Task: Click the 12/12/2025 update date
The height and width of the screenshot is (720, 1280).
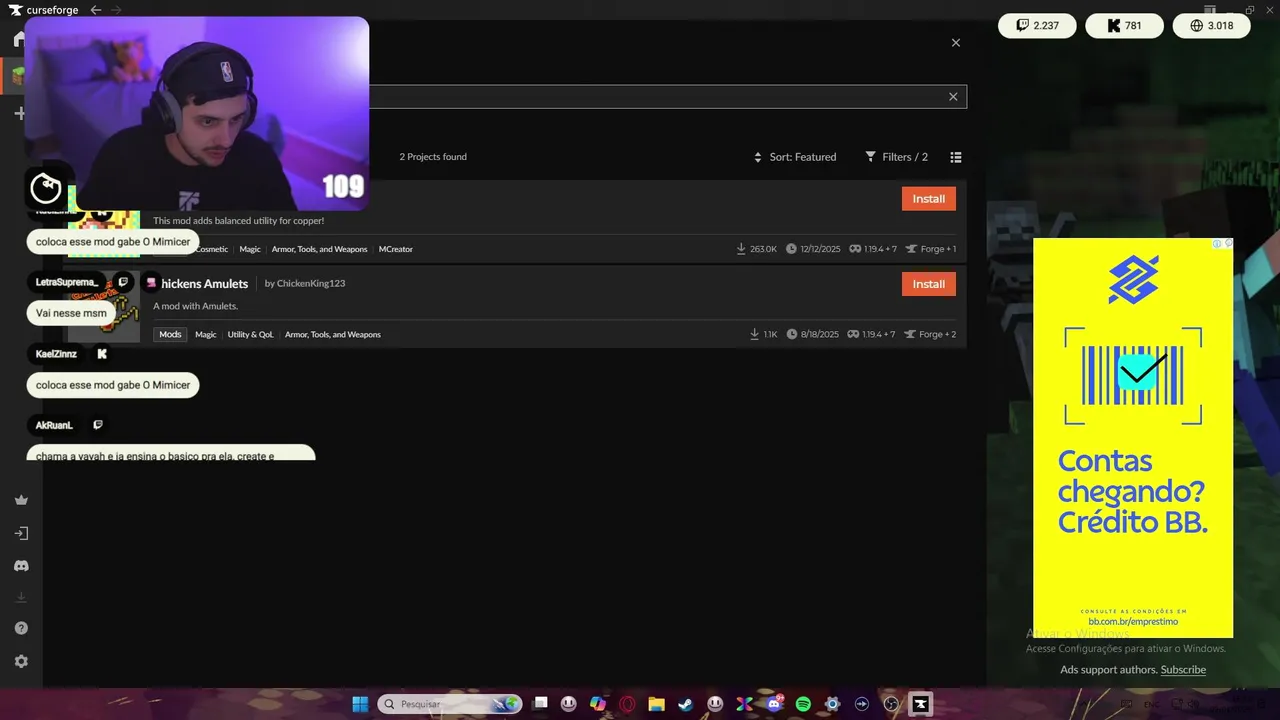Action: [813, 249]
